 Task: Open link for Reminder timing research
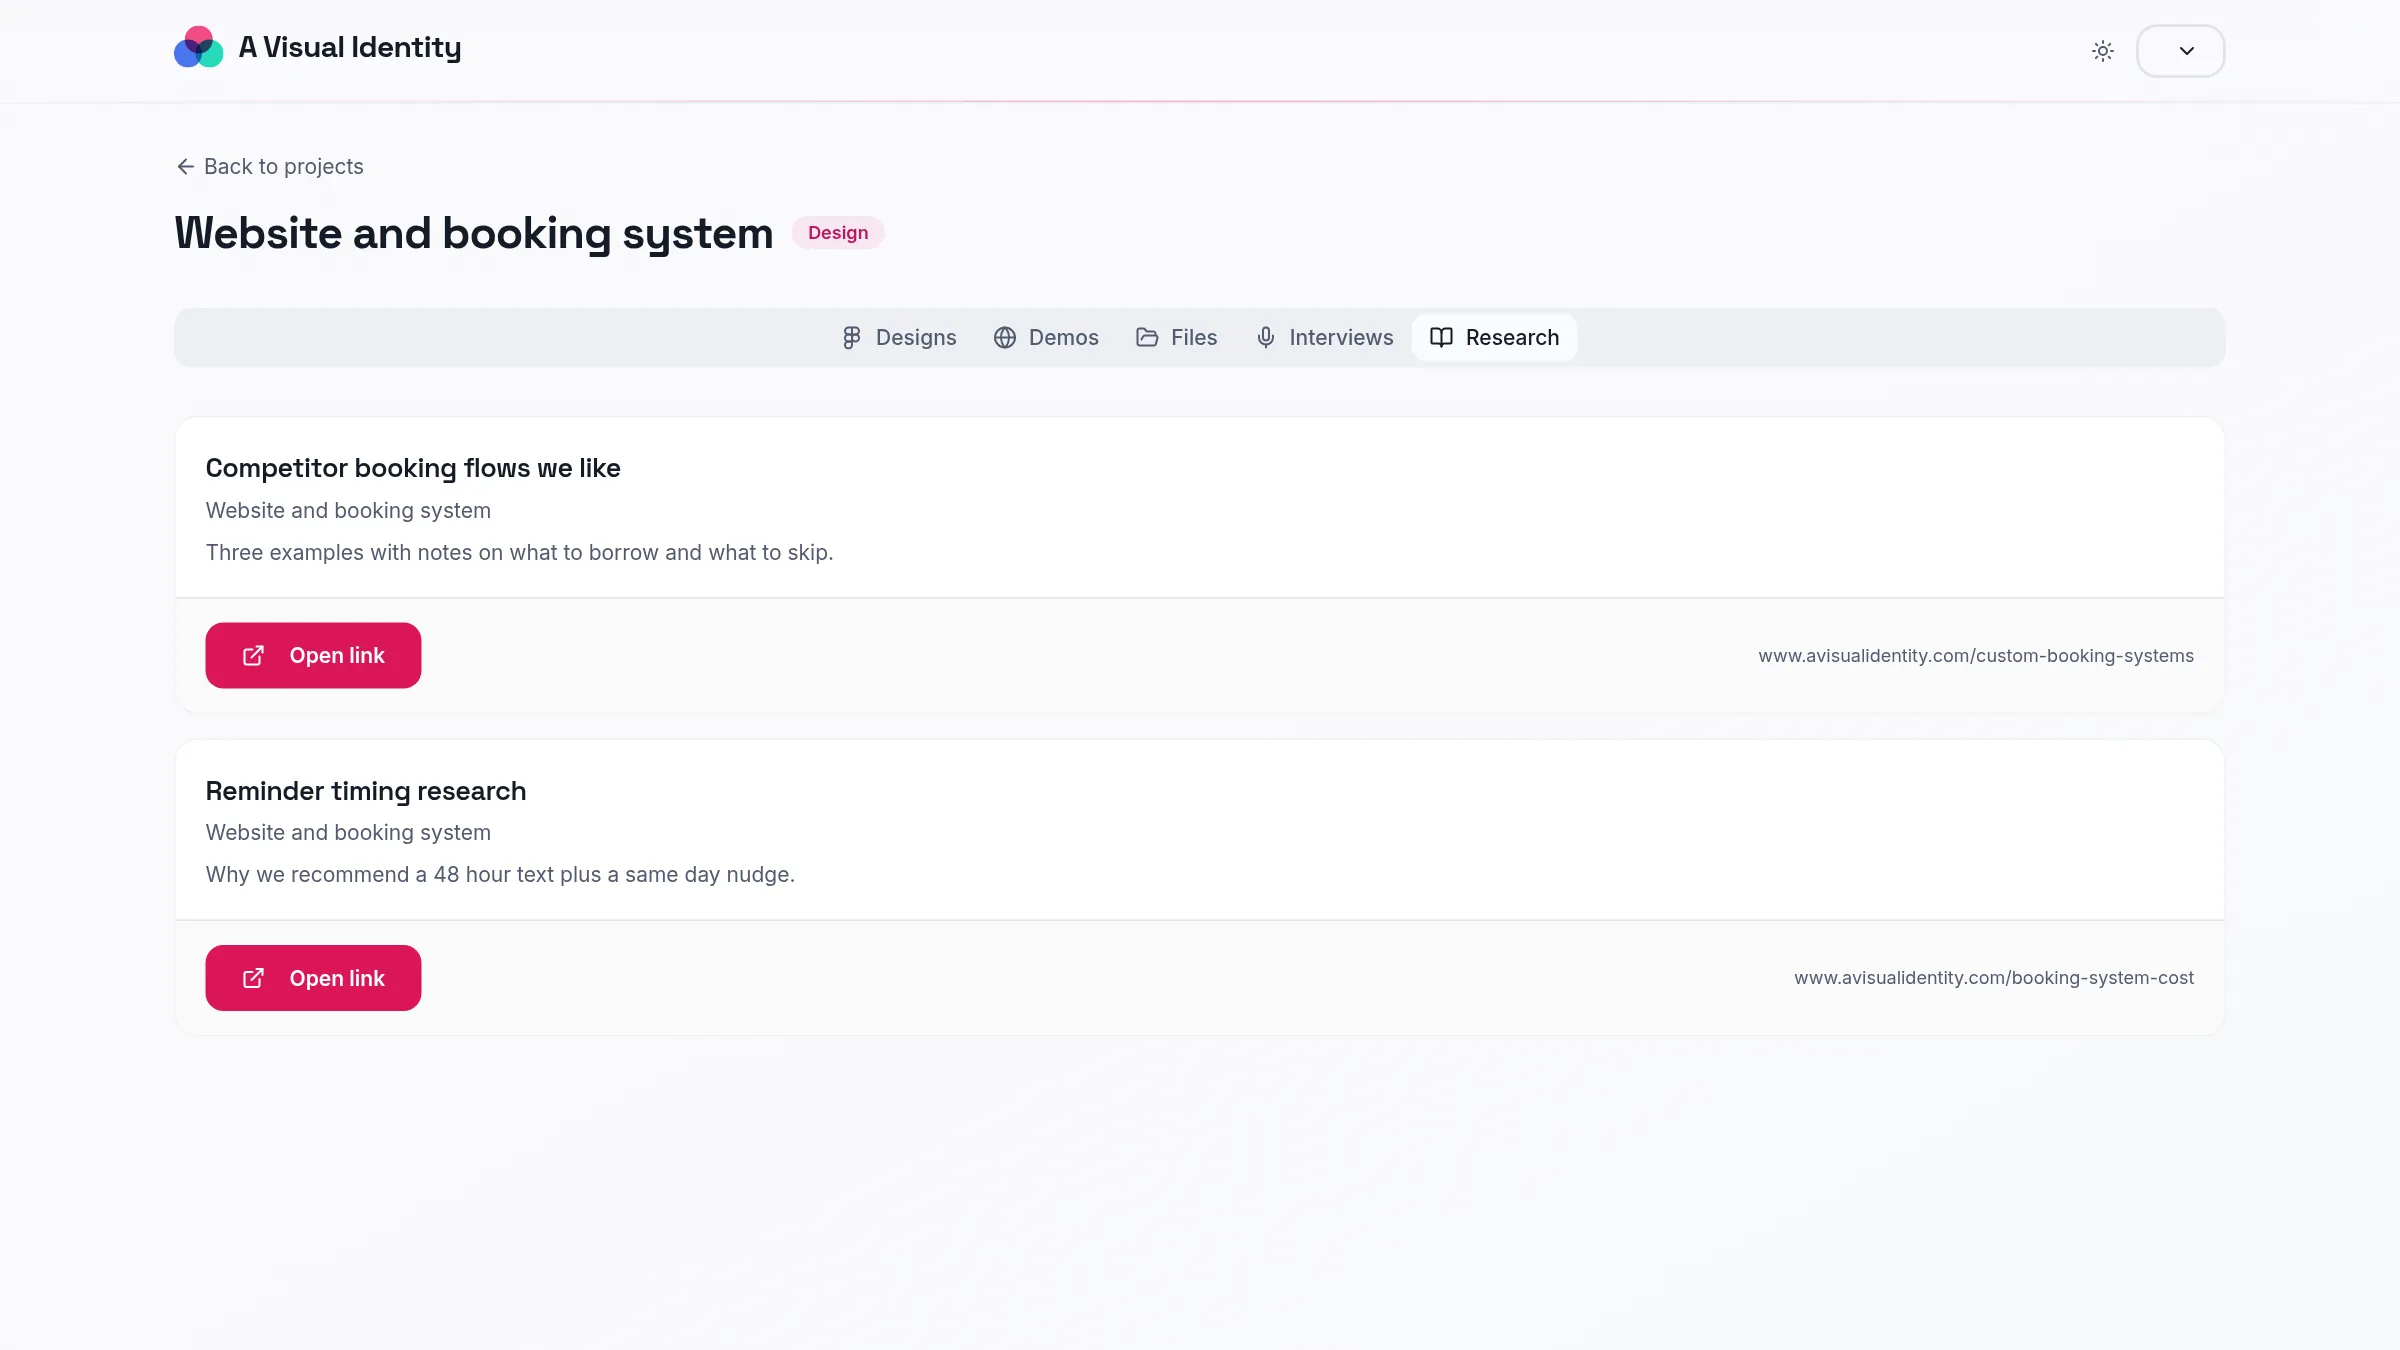click(x=313, y=978)
